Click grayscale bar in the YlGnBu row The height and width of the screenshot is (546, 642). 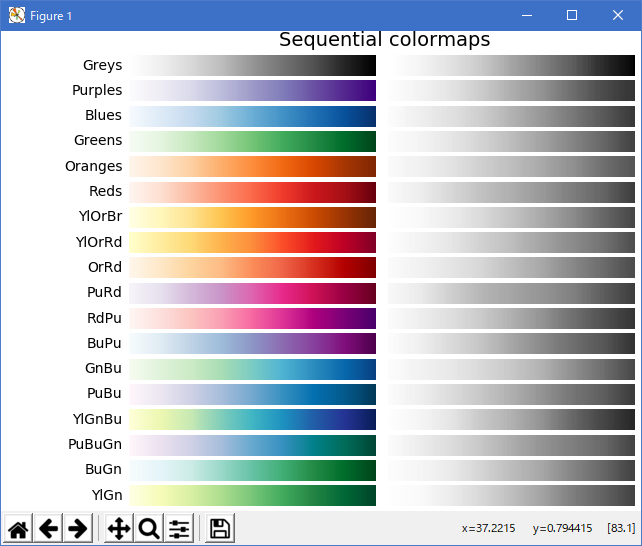511,420
